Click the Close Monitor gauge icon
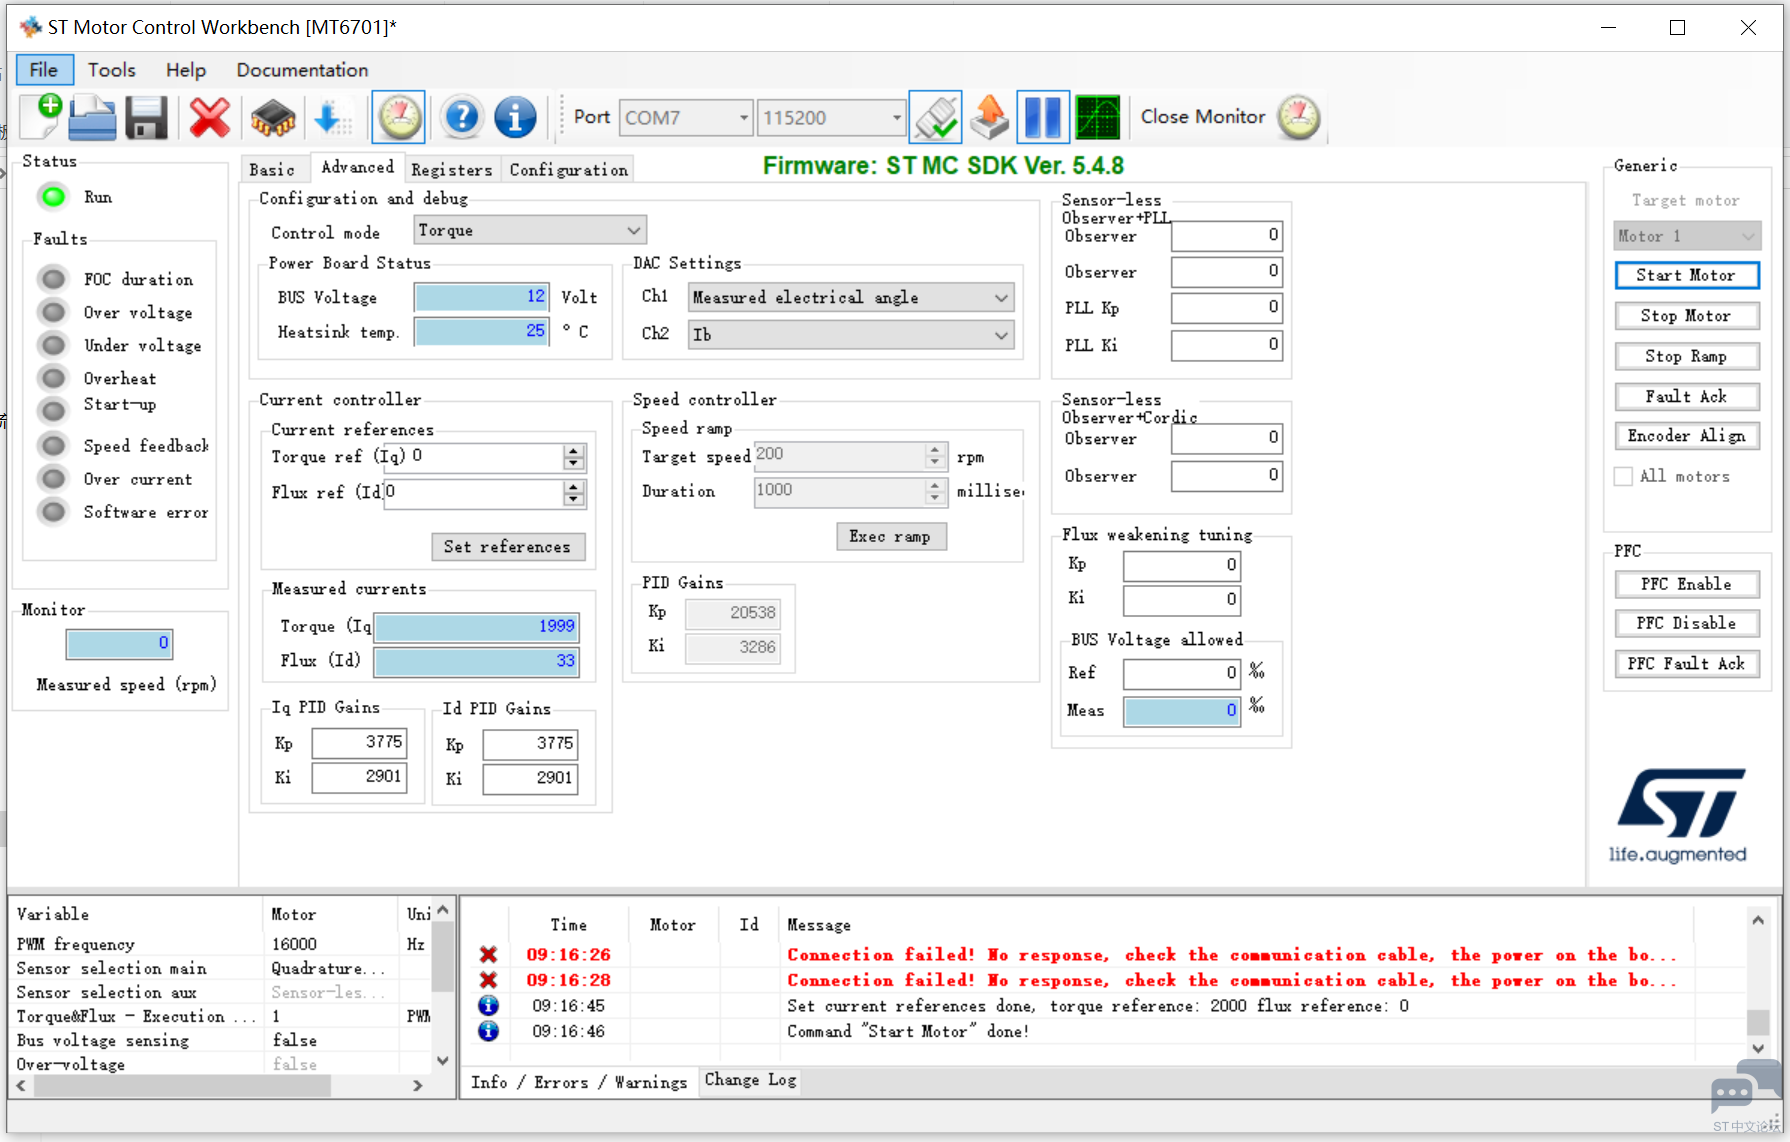 pyautogui.click(x=1299, y=117)
